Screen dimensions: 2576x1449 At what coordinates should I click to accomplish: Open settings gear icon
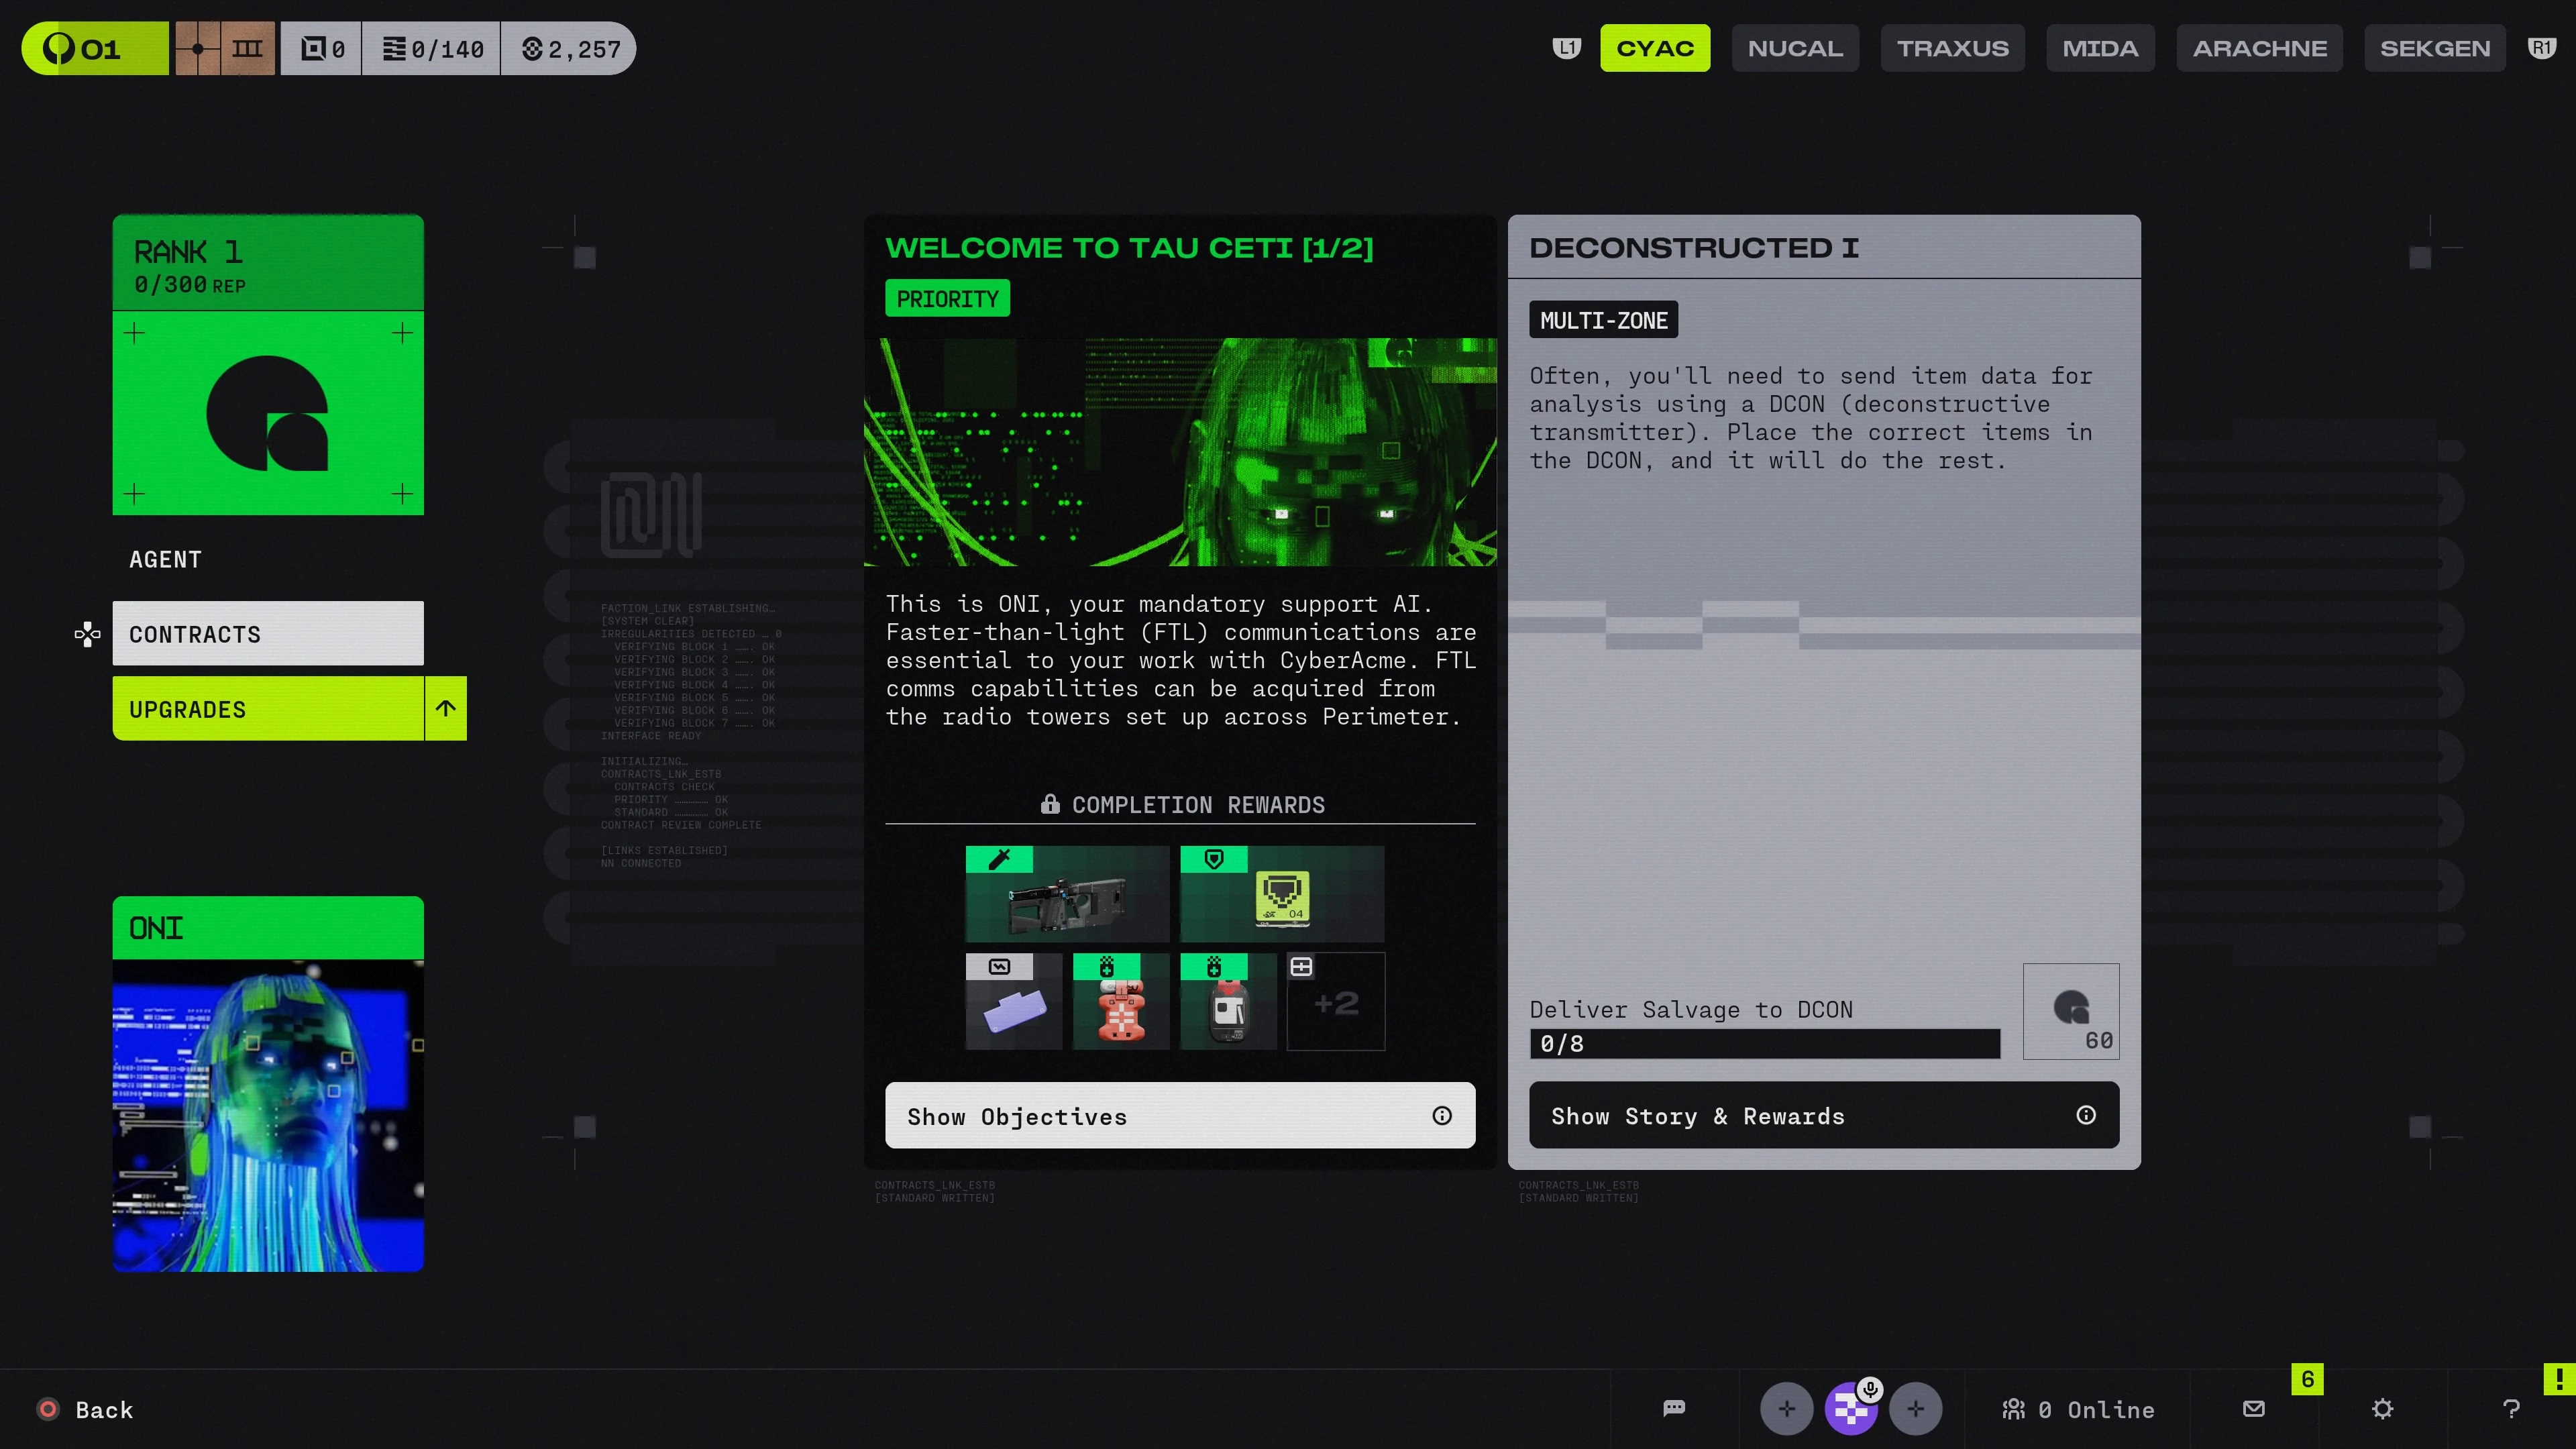pyautogui.click(x=2382, y=1408)
